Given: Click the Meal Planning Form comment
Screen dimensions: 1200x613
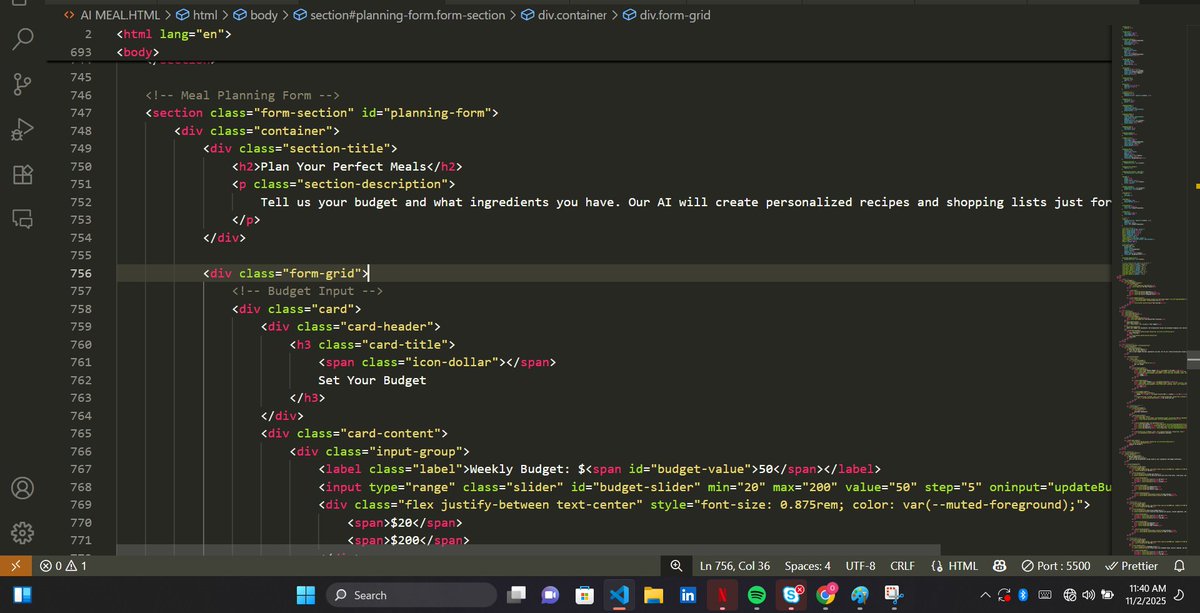Looking at the screenshot, I should tap(243, 95).
